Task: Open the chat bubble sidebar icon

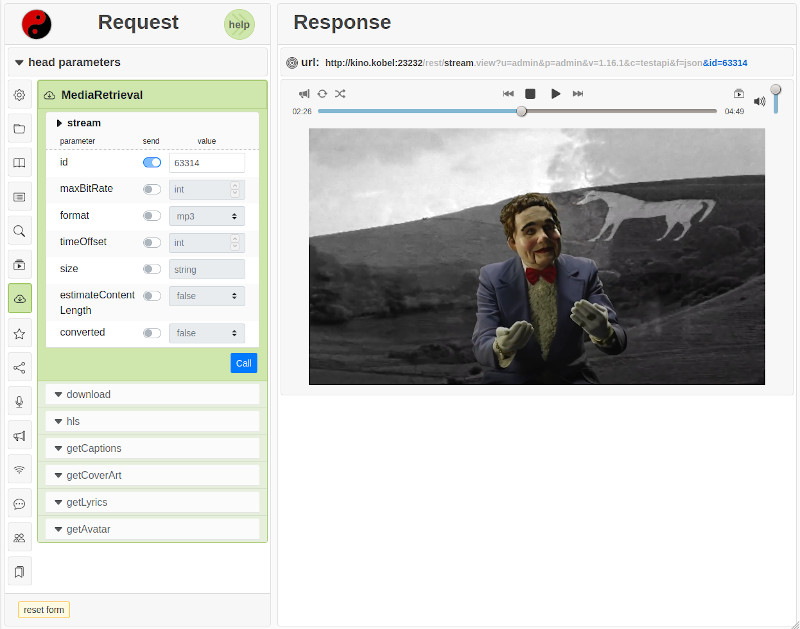Action: 19,504
